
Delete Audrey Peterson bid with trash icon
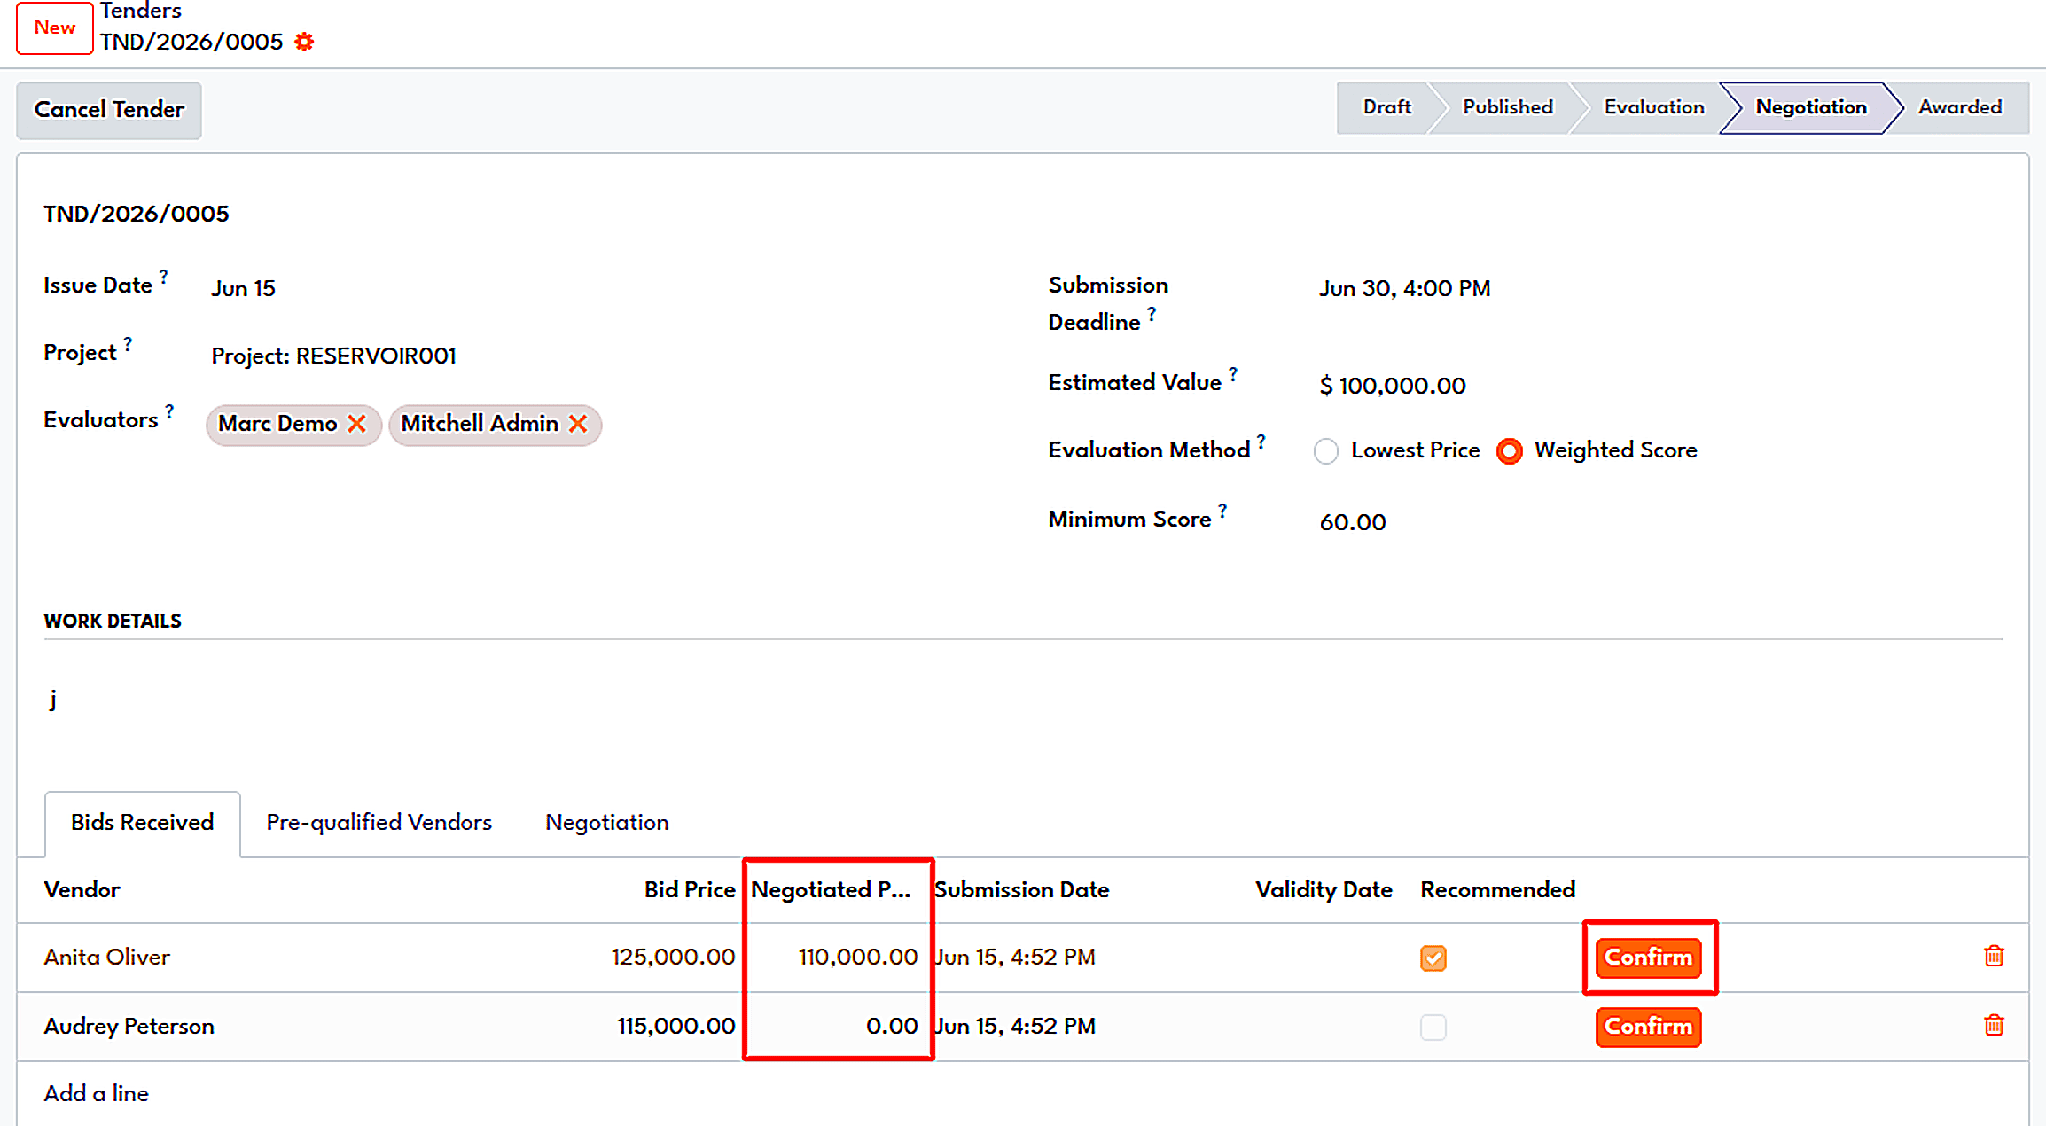[1993, 1025]
